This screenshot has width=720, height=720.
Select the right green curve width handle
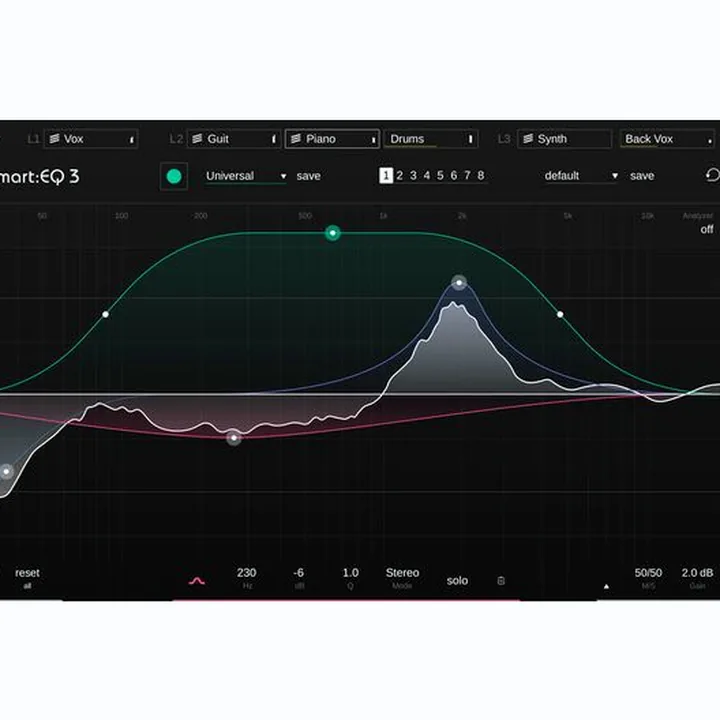pyautogui.click(x=560, y=314)
